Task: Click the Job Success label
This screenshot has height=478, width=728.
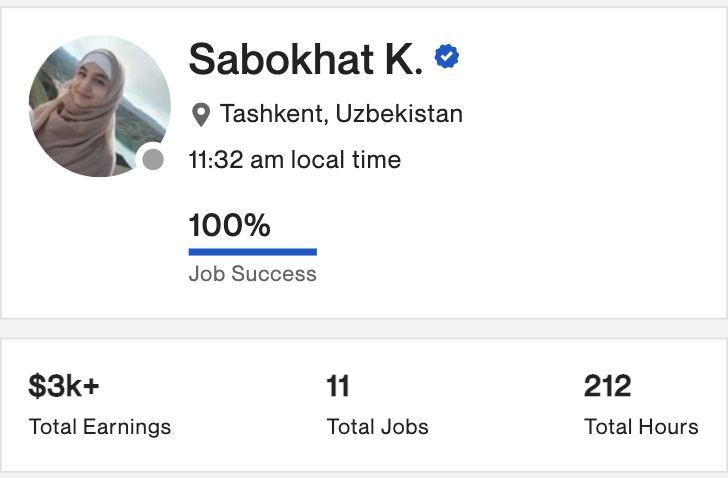Action: coord(252,274)
